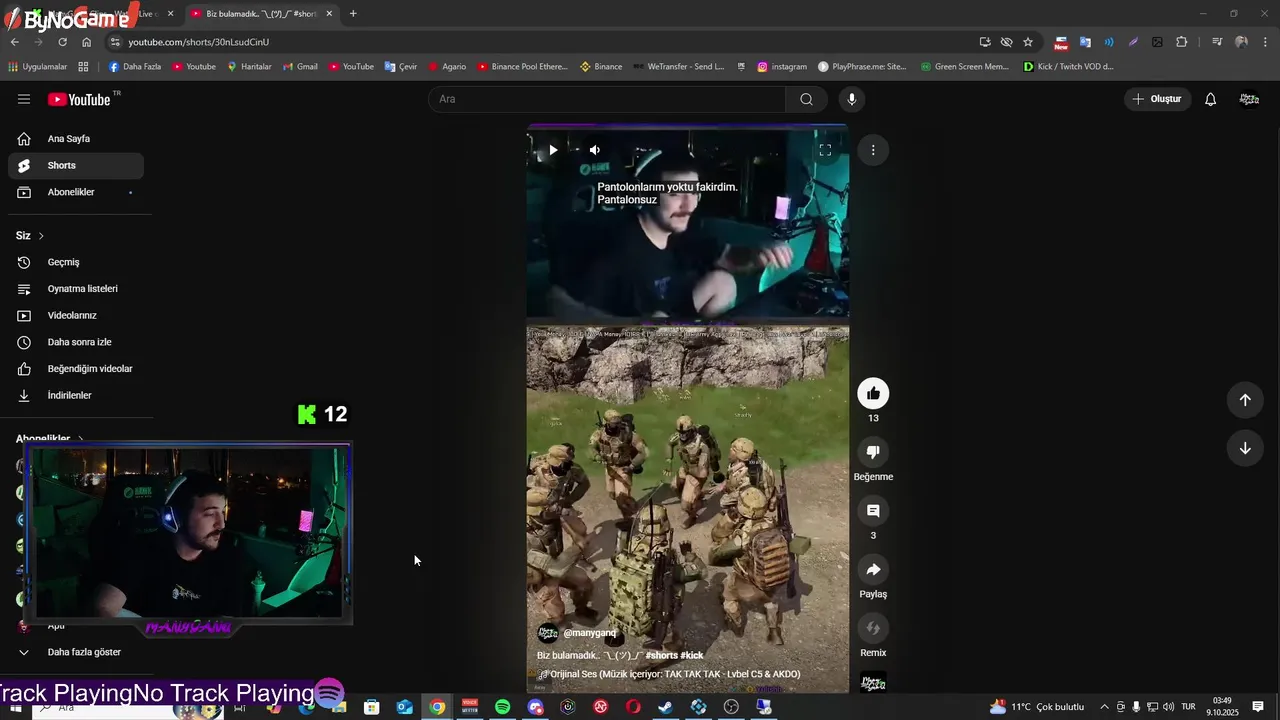Open the Extensions puzzle menu
This screenshot has width=1280, height=720.
coord(1182,42)
